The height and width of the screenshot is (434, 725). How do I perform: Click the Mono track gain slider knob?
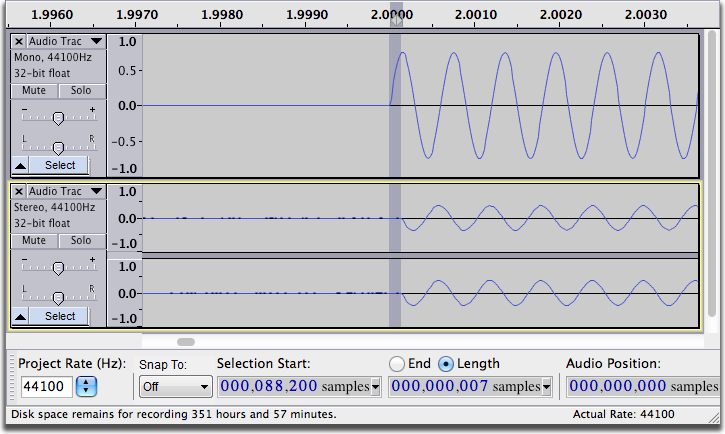click(x=58, y=118)
